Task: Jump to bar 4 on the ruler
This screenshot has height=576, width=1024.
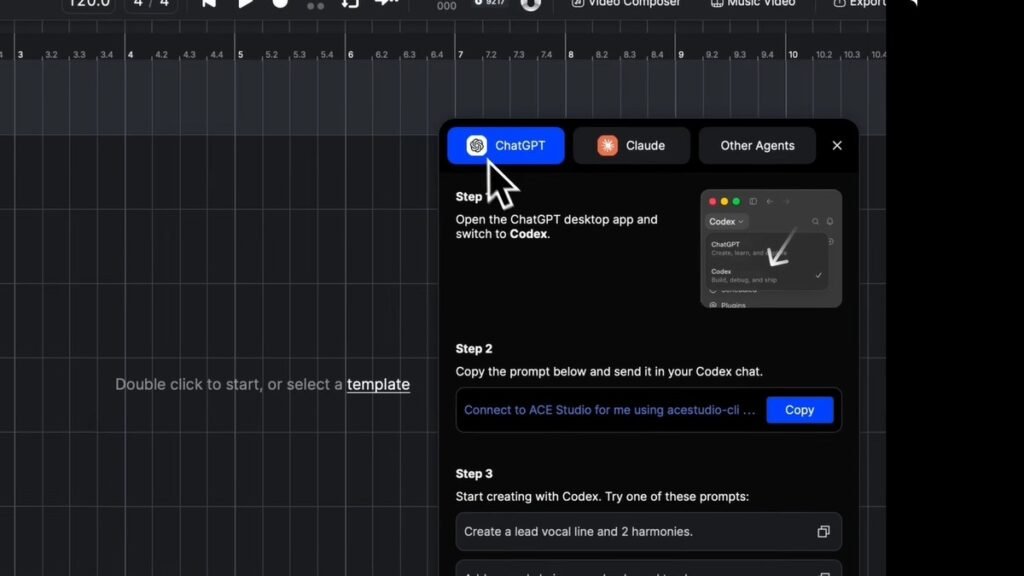Action: click(131, 55)
